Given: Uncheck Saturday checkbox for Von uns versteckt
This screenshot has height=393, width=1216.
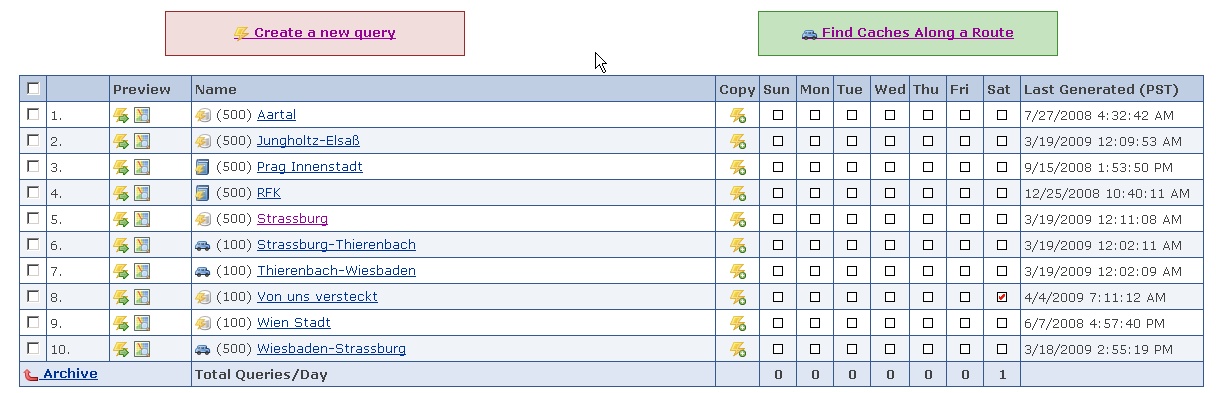Looking at the screenshot, I should pos(1002,297).
